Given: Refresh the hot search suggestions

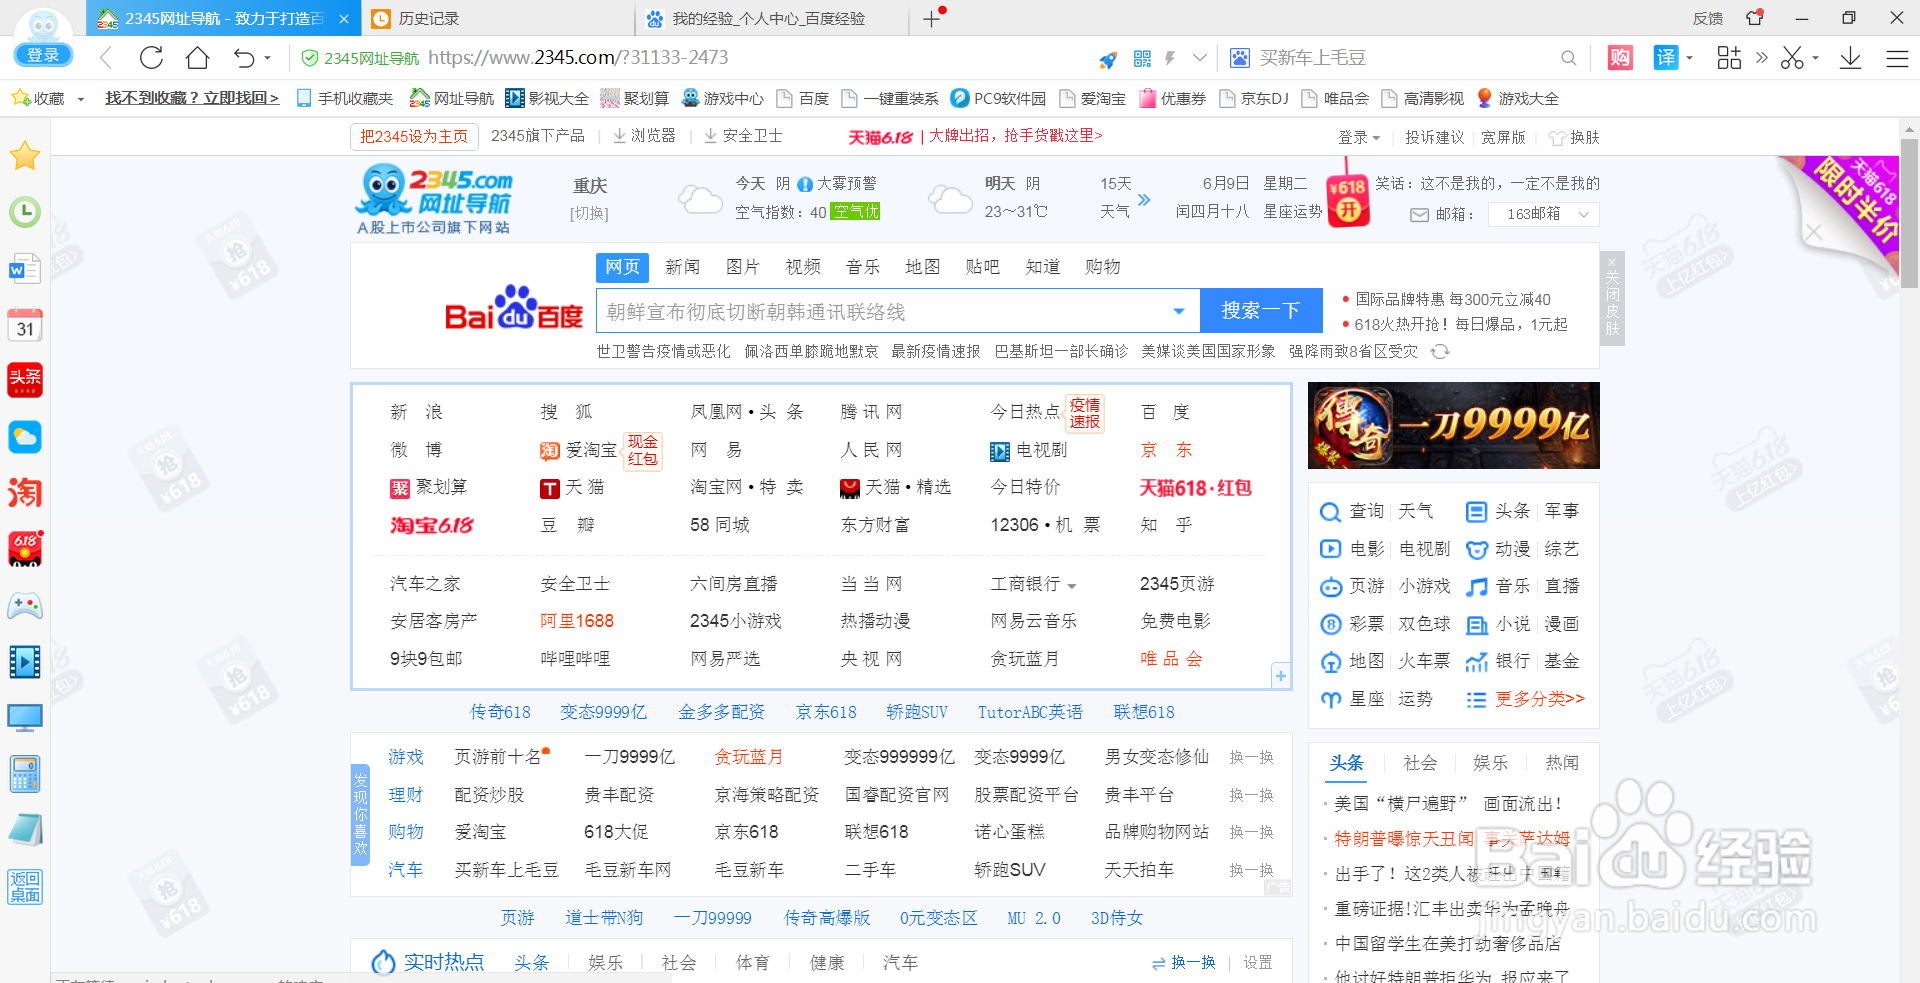Looking at the screenshot, I should 1440,352.
